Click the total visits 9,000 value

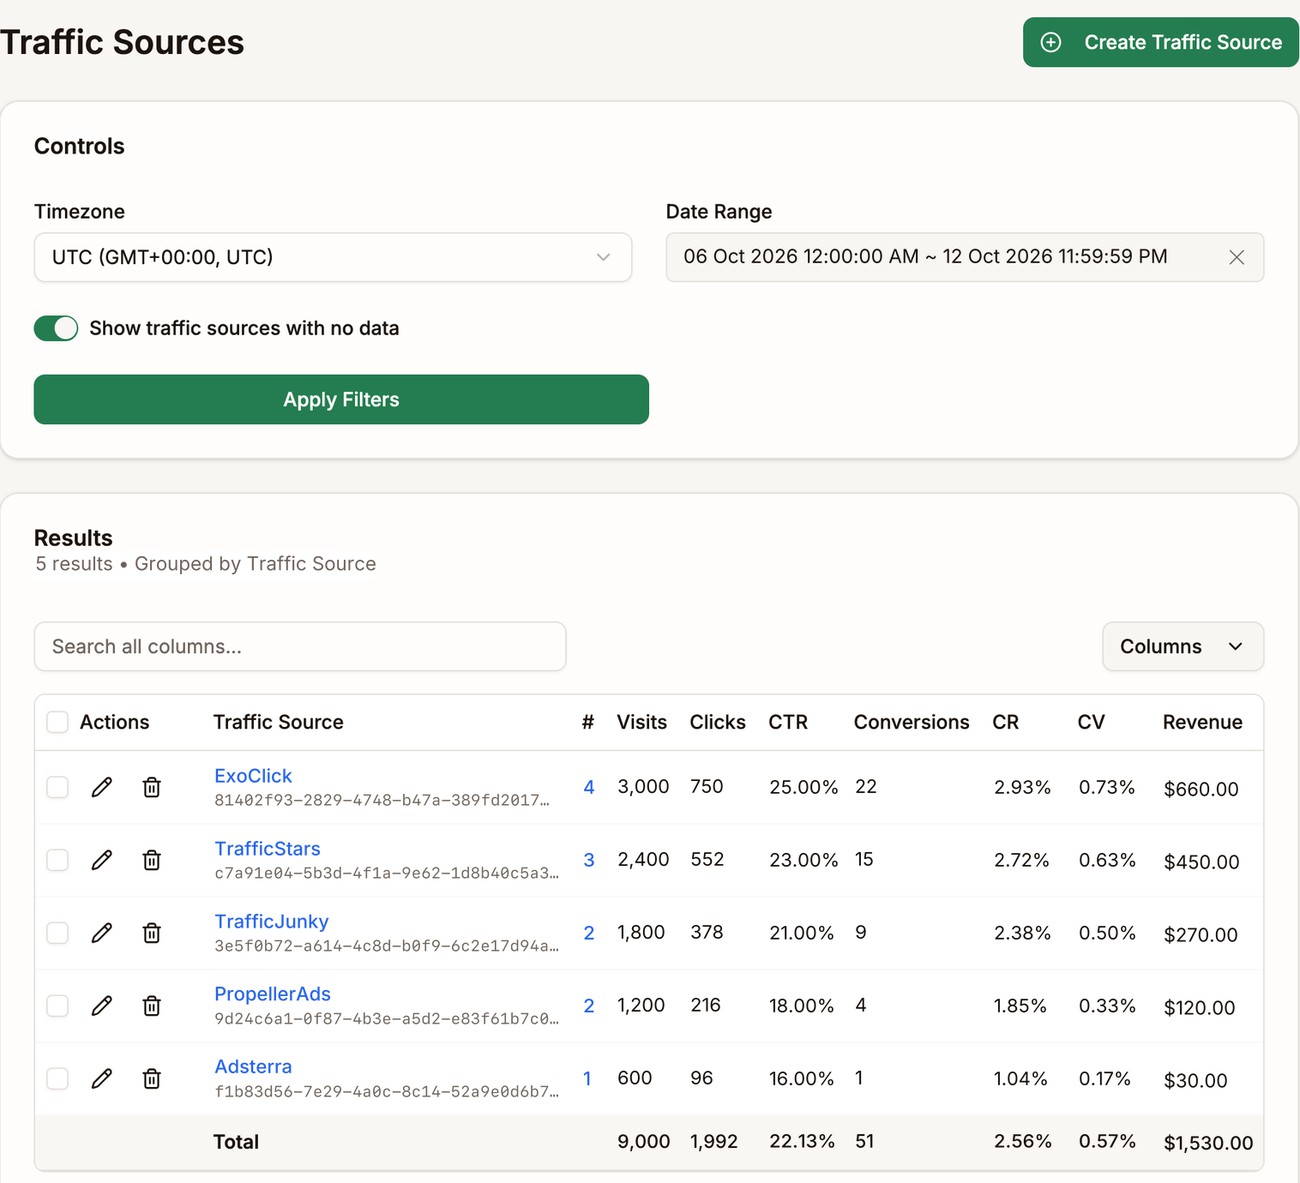click(643, 1141)
